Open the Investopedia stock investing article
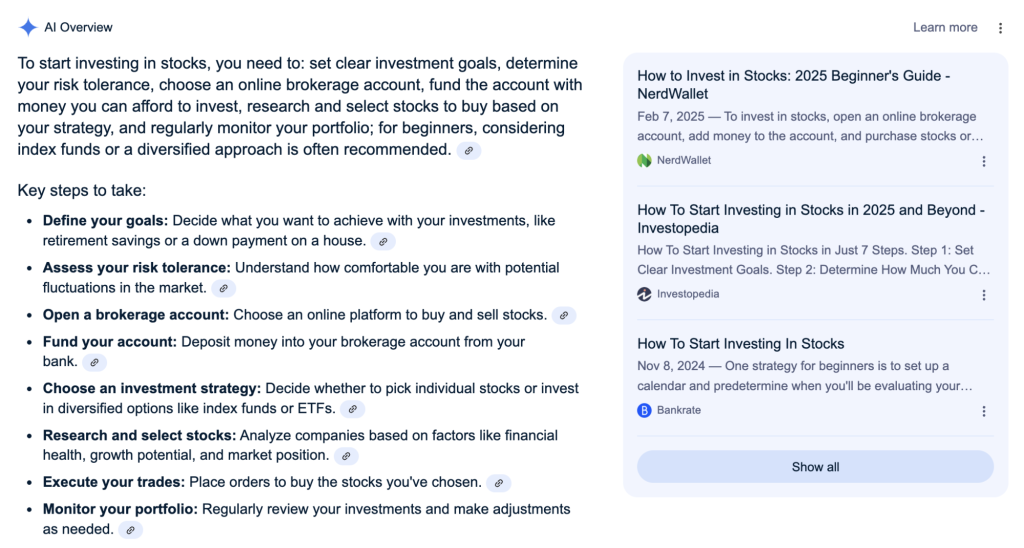Screen dimensions: 1024x548 [x=811, y=218]
